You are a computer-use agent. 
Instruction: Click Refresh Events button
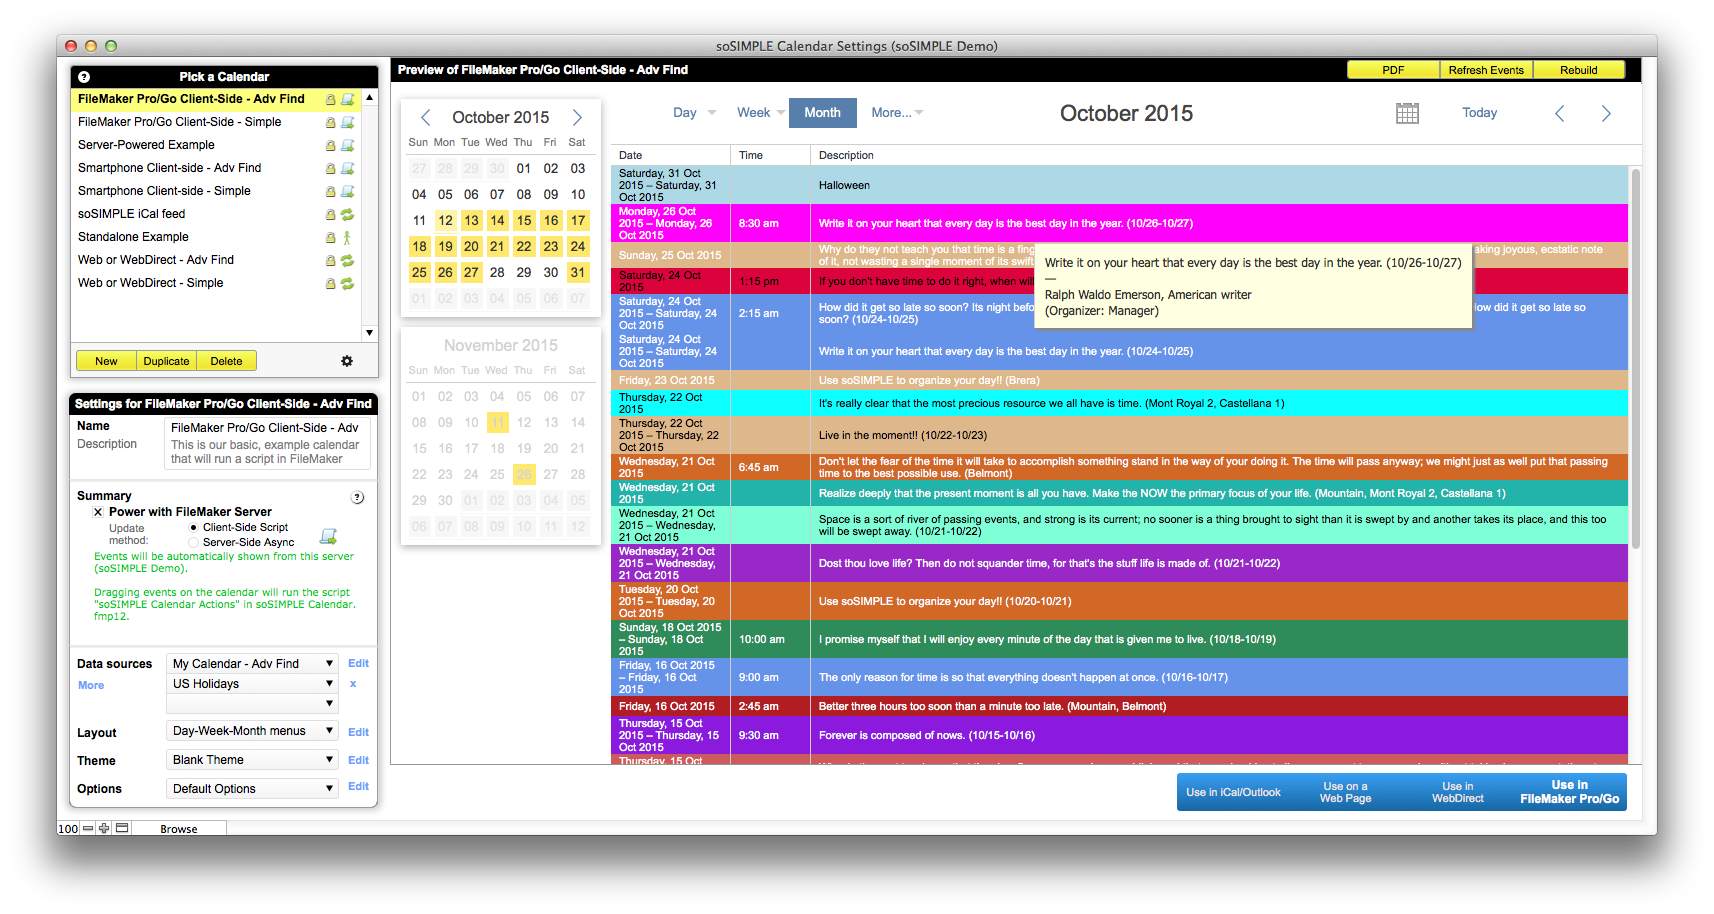coord(1486,70)
